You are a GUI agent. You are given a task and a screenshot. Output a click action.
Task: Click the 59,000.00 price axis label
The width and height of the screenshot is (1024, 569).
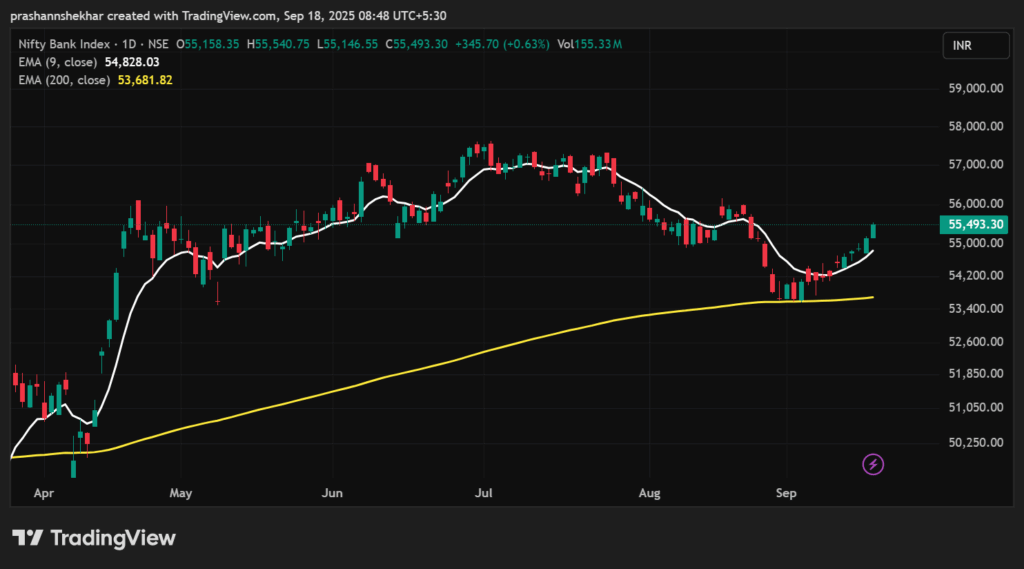coord(976,88)
